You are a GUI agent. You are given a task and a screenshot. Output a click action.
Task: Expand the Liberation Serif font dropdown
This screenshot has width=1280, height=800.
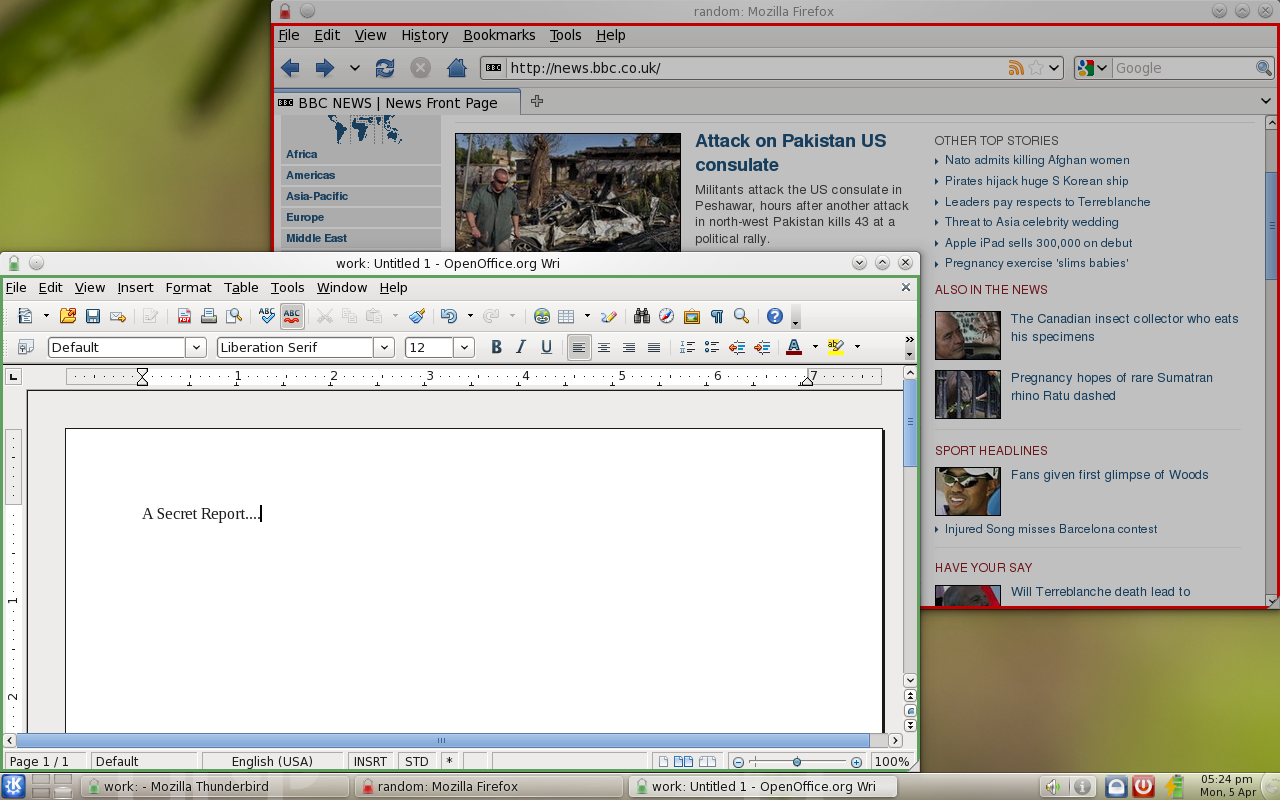(x=384, y=347)
